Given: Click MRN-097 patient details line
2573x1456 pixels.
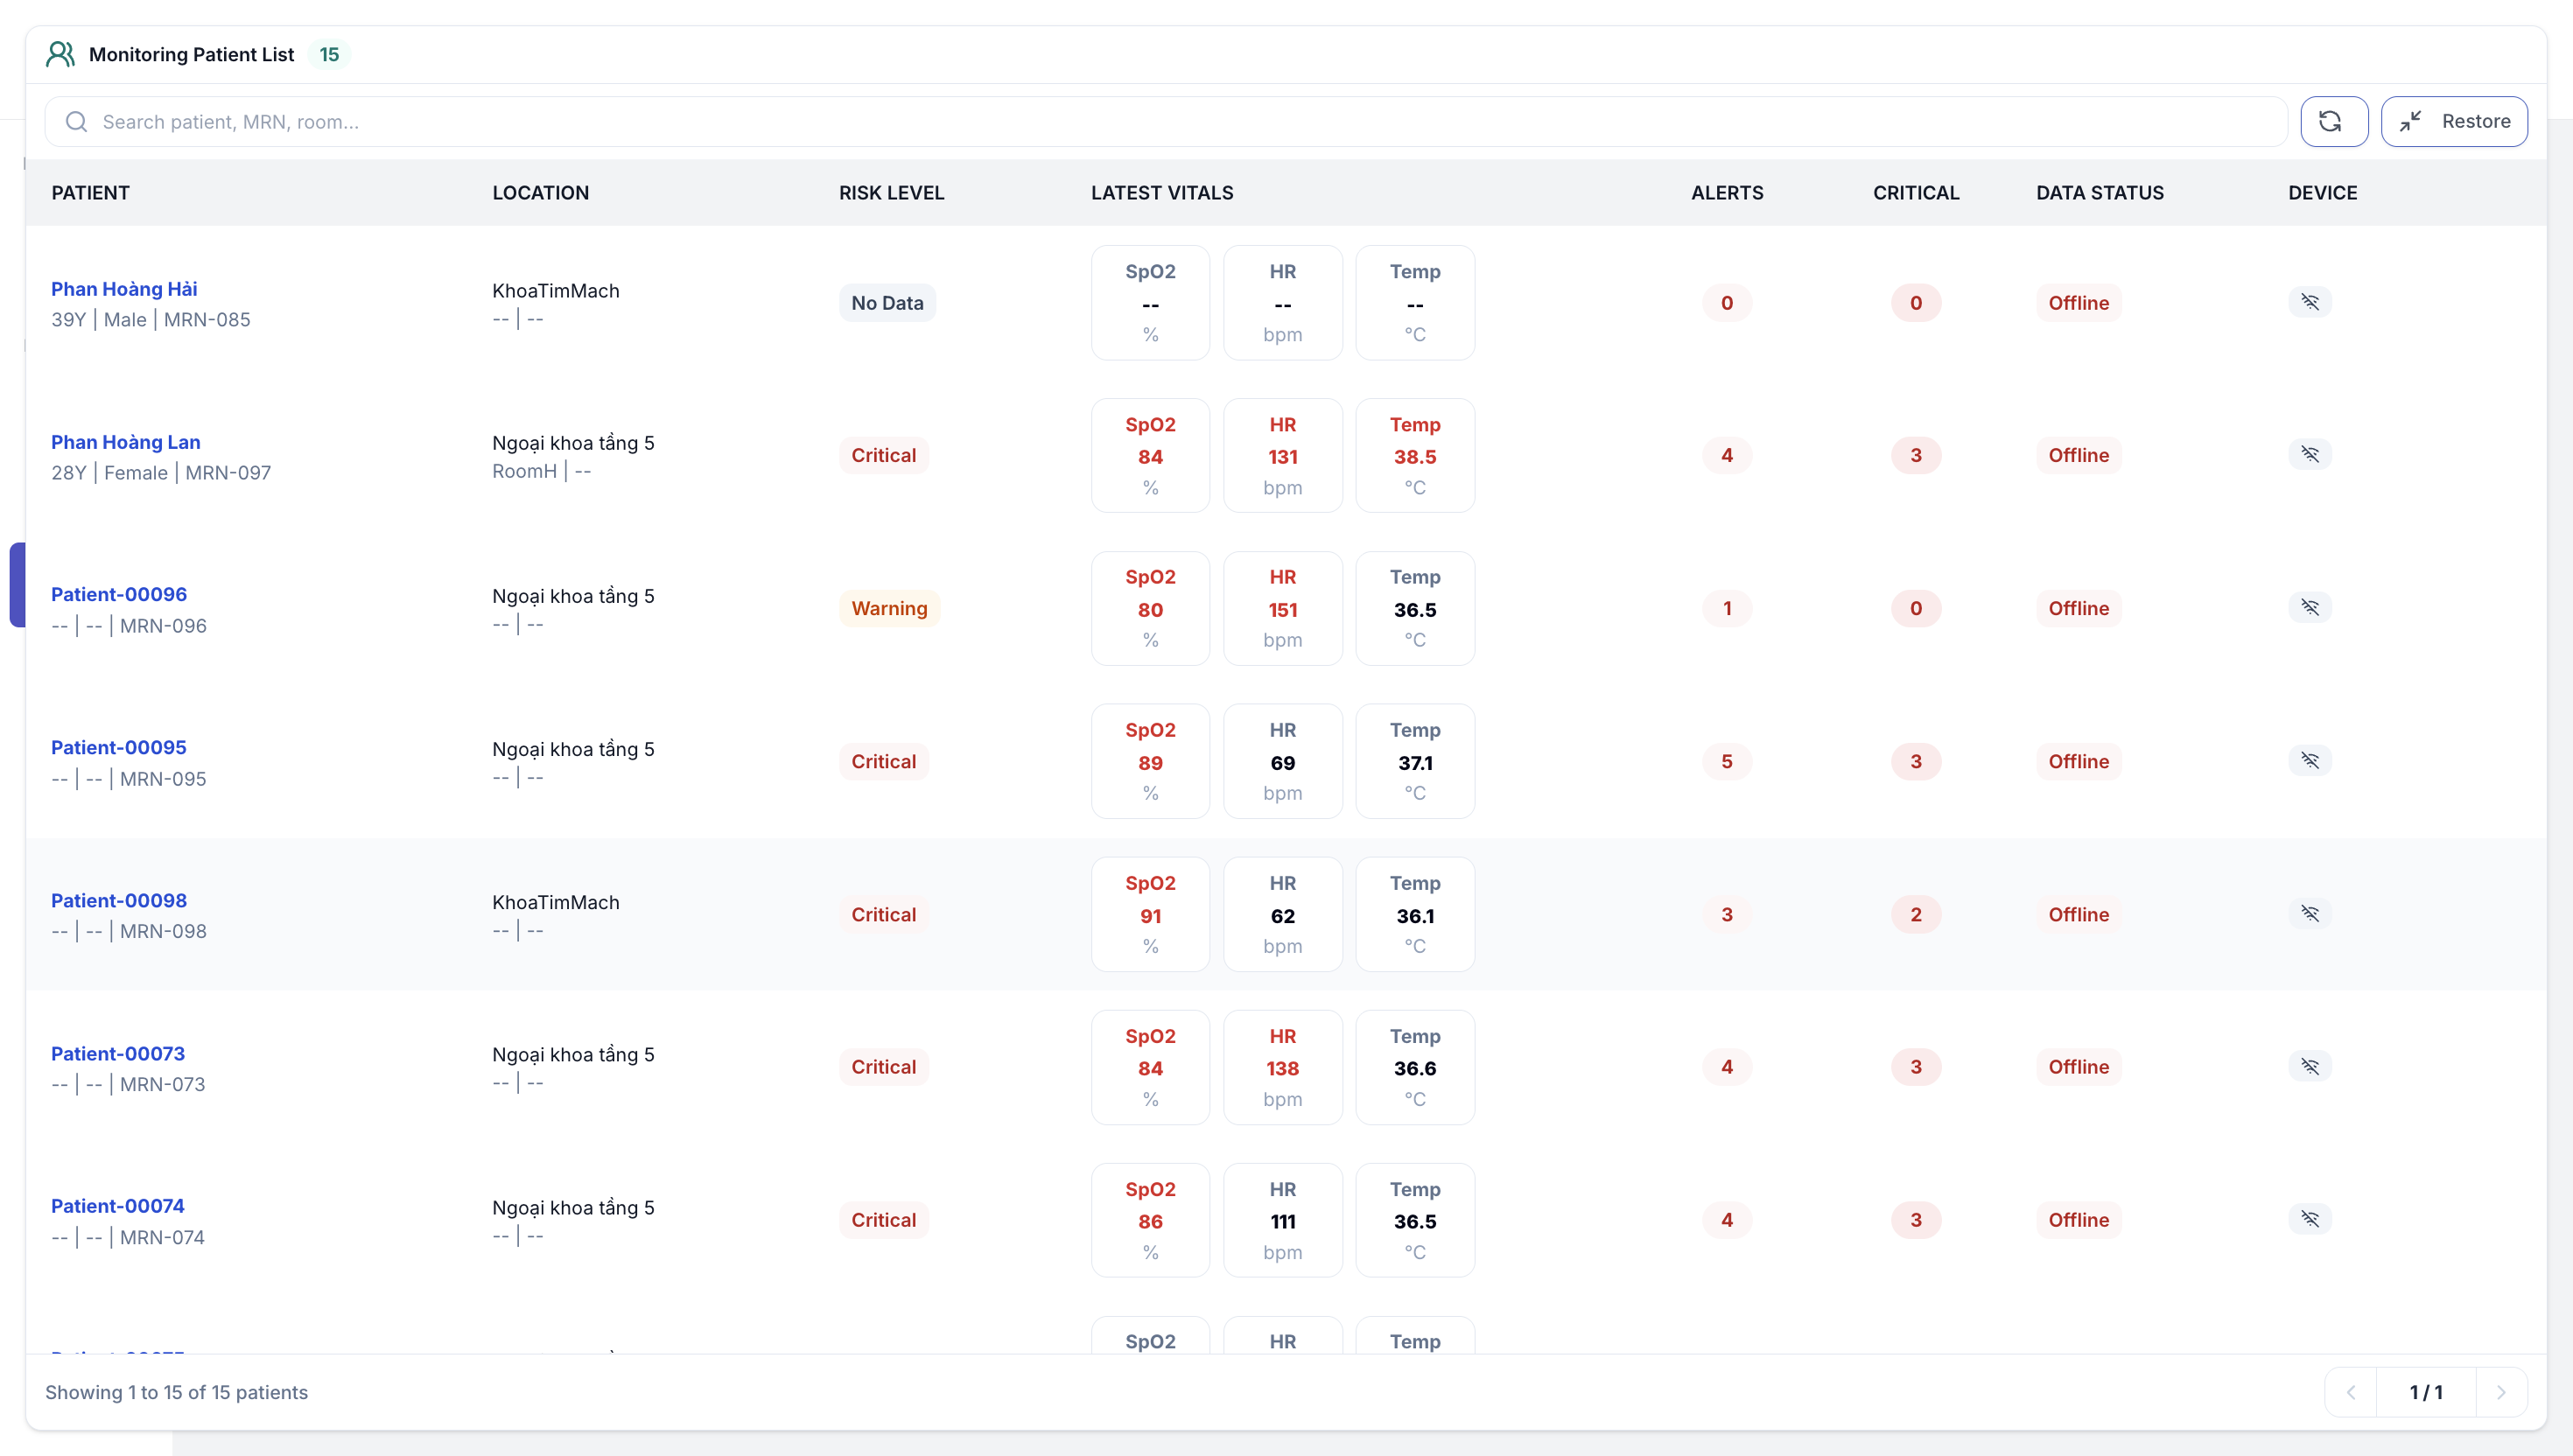Looking at the screenshot, I should click(161, 473).
